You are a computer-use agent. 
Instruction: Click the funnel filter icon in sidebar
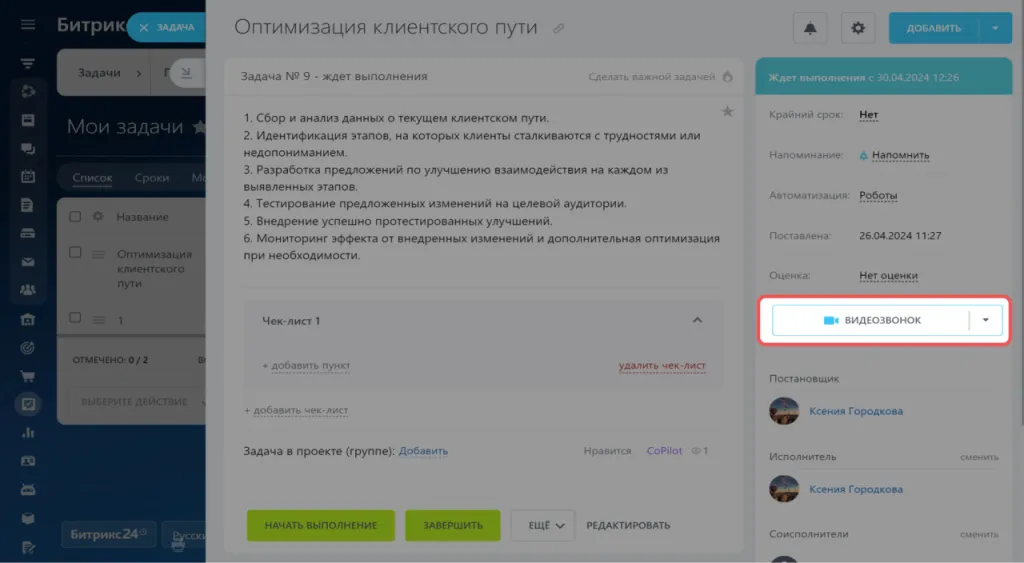[27, 63]
